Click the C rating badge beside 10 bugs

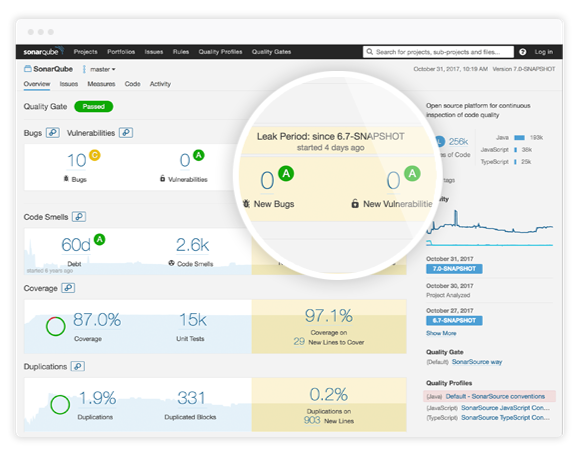pyautogui.click(x=95, y=155)
